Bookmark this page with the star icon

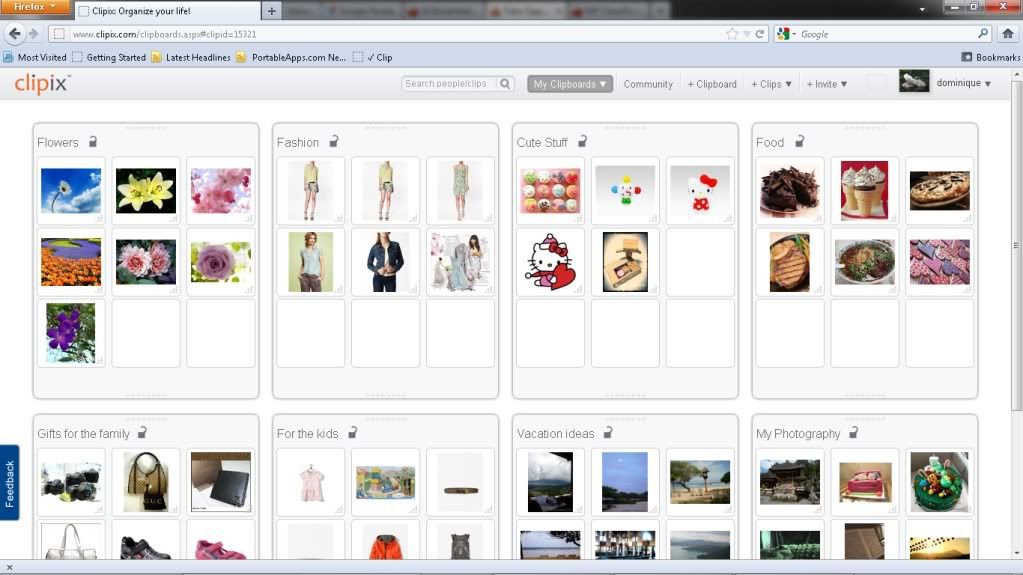click(733, 34)
